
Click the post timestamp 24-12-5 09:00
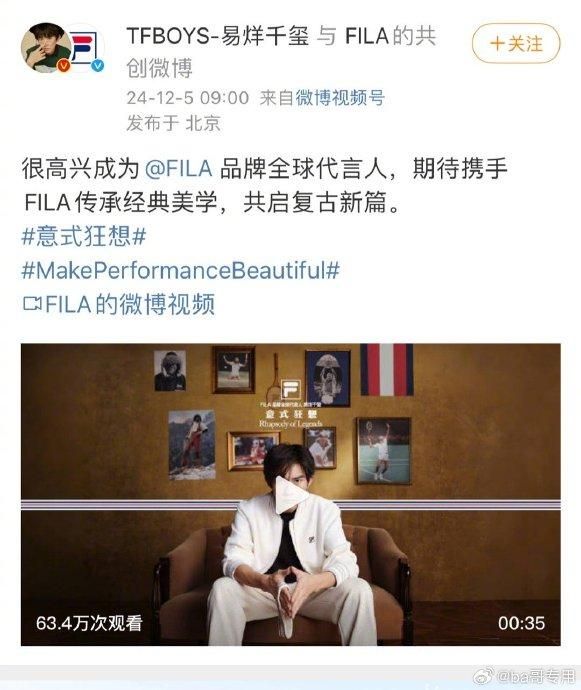pyautogui.click(x=188, y=98)
